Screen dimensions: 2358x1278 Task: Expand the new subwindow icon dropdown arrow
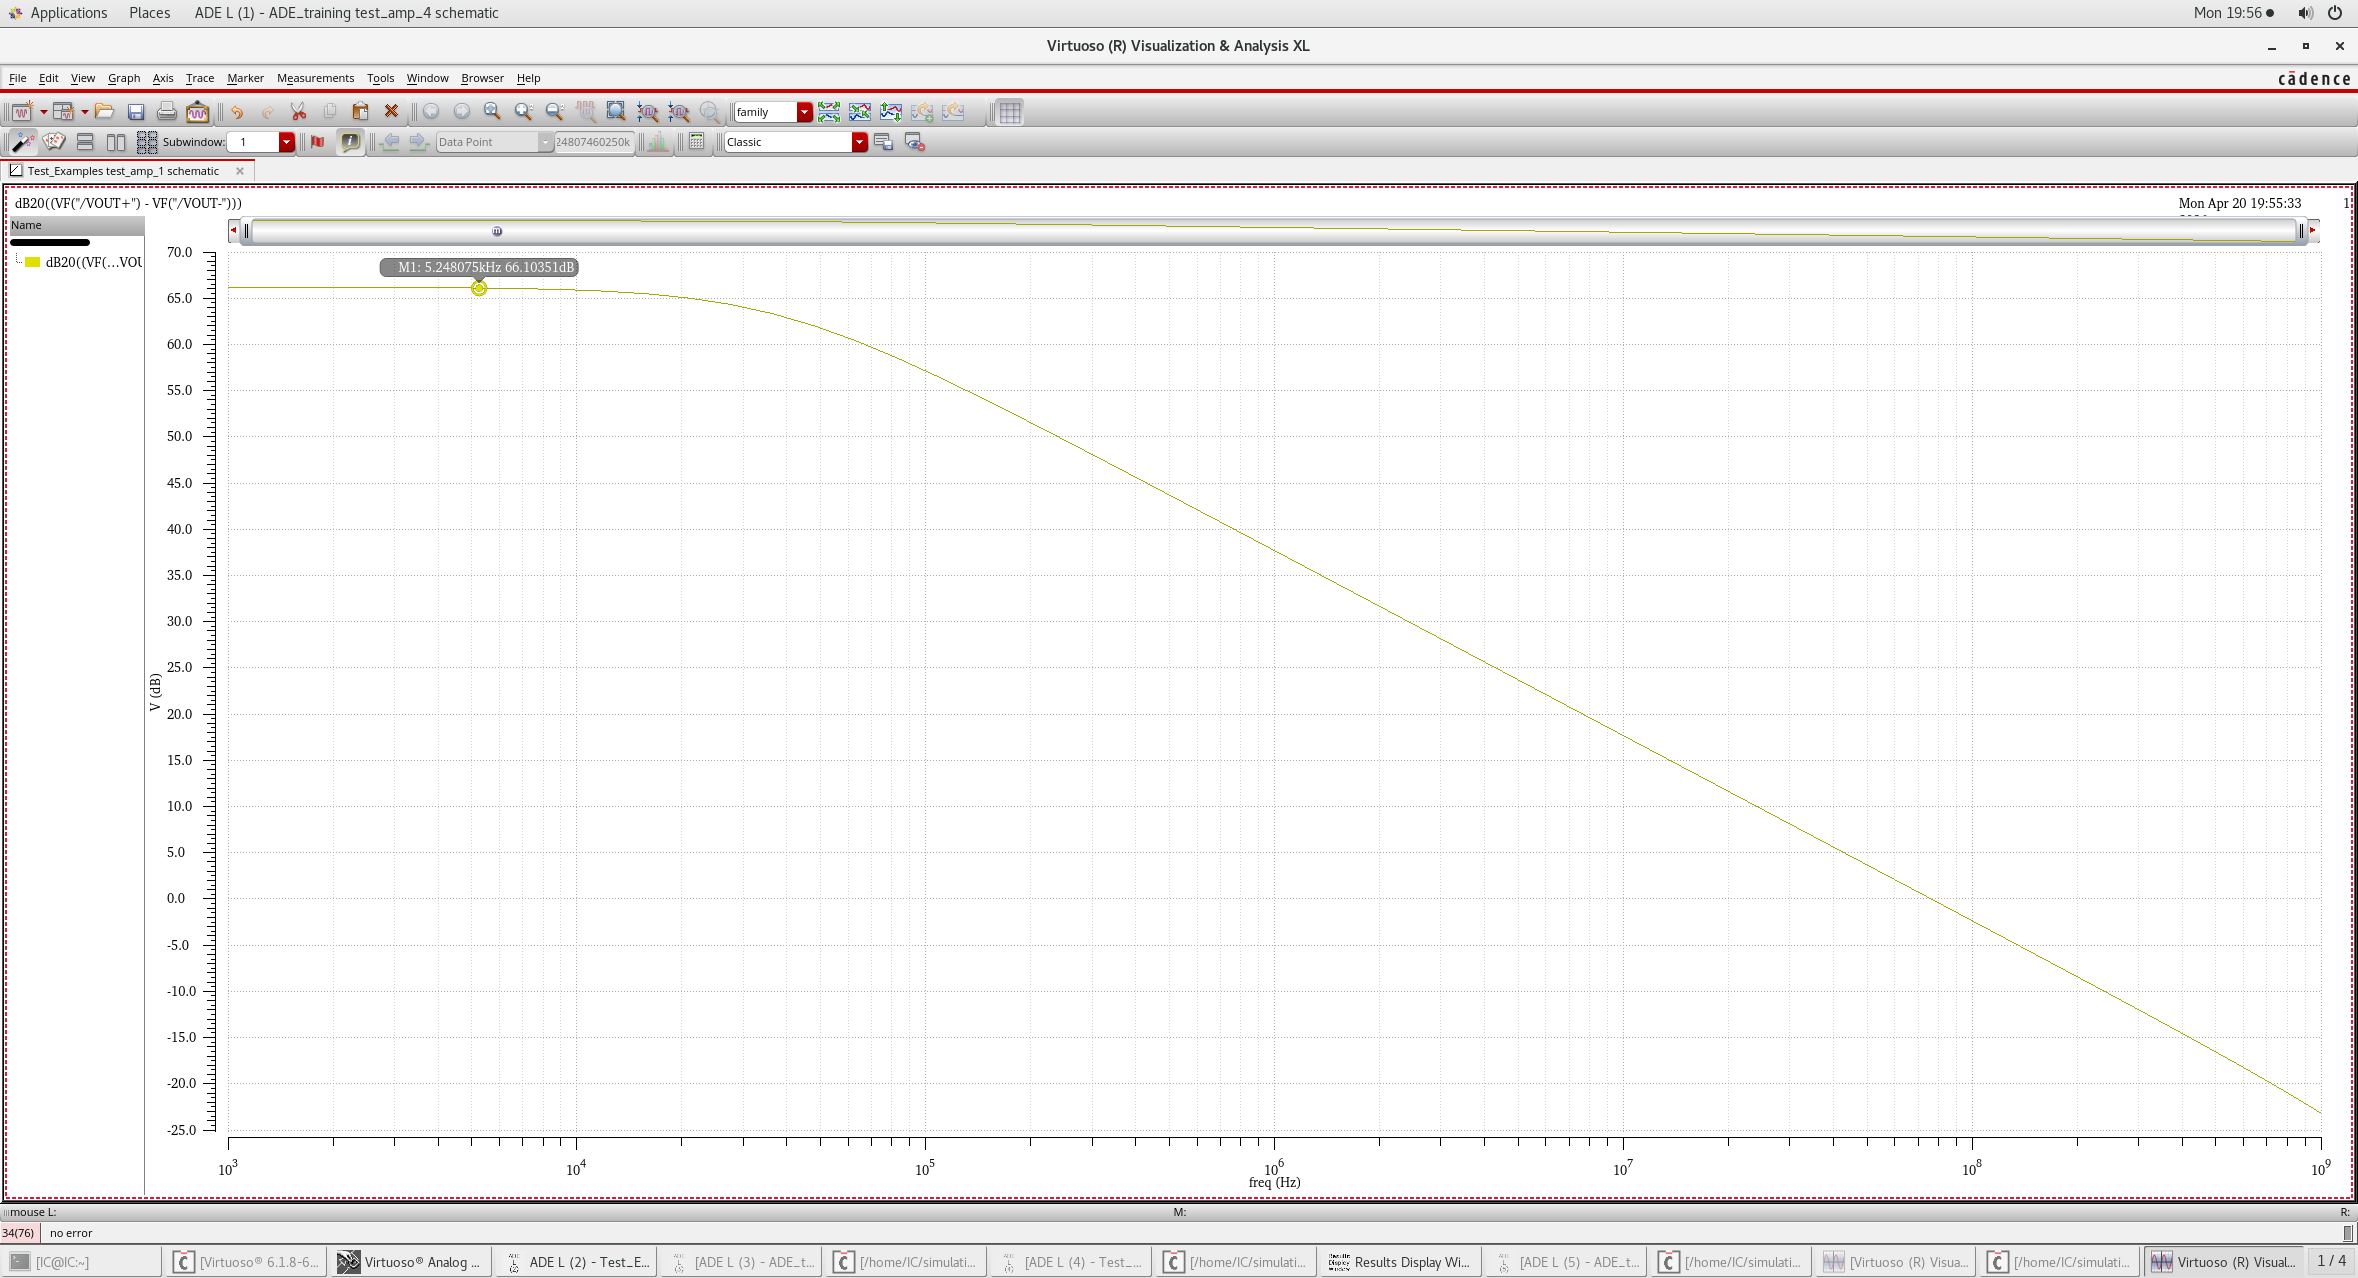(x=84, y=112)
